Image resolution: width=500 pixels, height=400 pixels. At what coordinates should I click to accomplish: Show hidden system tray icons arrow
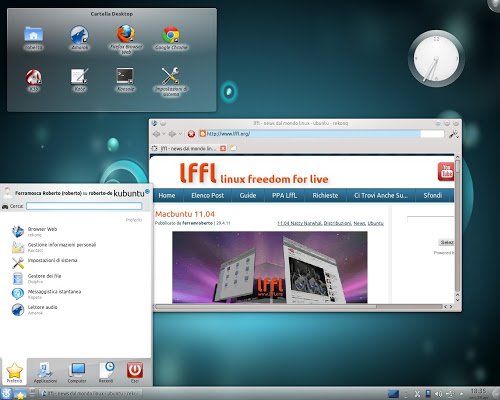(461, 394)
